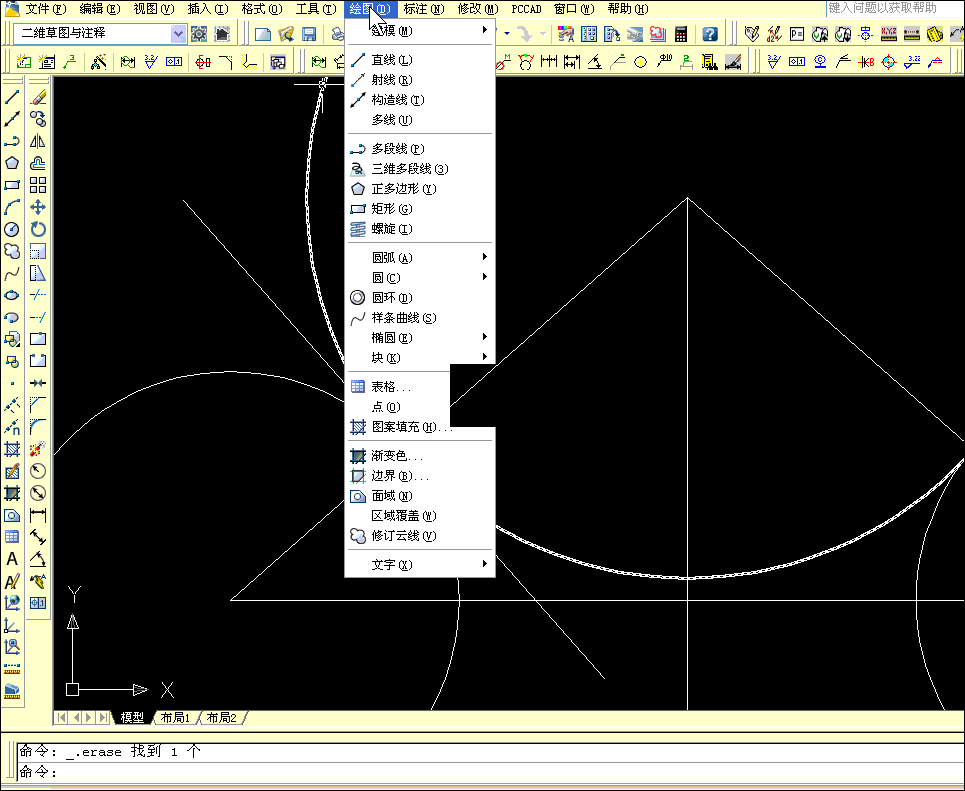
Task: Select the Trim tool in Modify toolbar
Action: (x=38, y=295)
